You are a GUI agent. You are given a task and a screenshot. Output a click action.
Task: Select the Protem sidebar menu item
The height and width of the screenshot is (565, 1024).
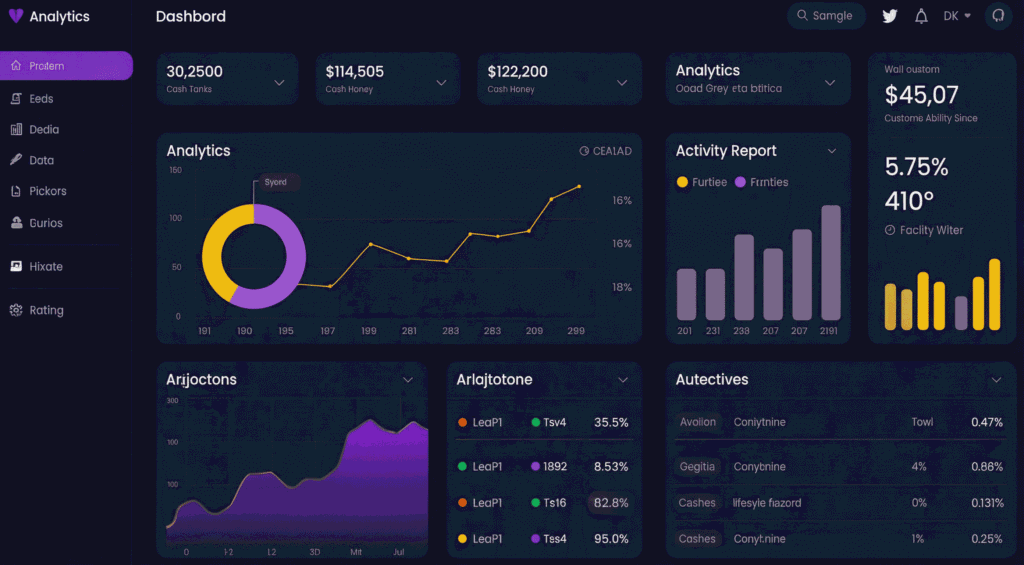pyautogui.click(x=67, y=66)
